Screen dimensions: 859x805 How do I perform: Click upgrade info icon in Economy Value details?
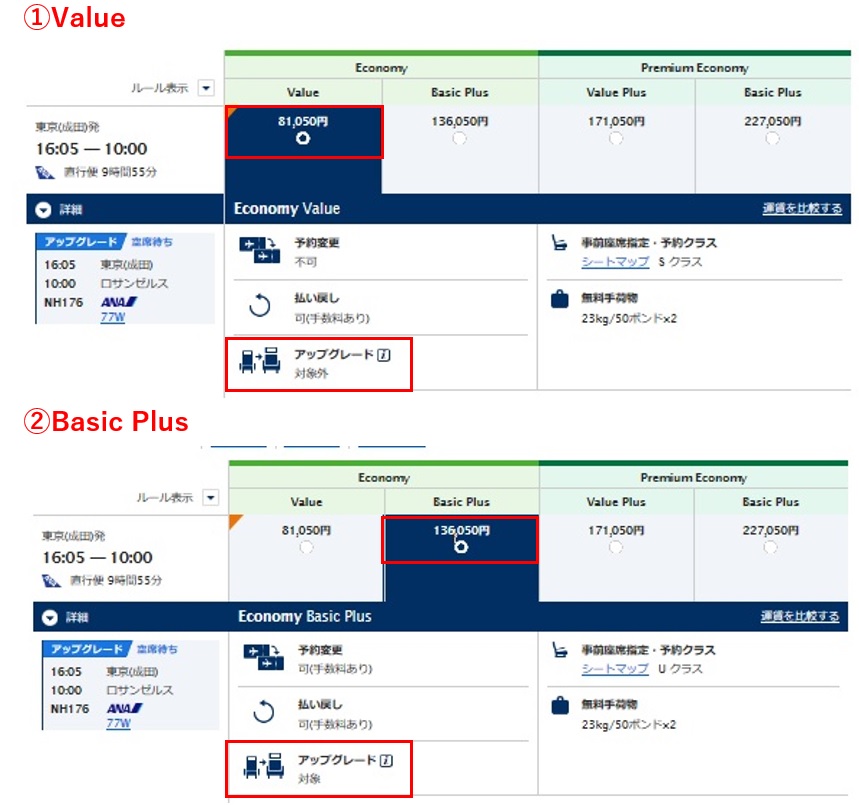pos(384,355)
